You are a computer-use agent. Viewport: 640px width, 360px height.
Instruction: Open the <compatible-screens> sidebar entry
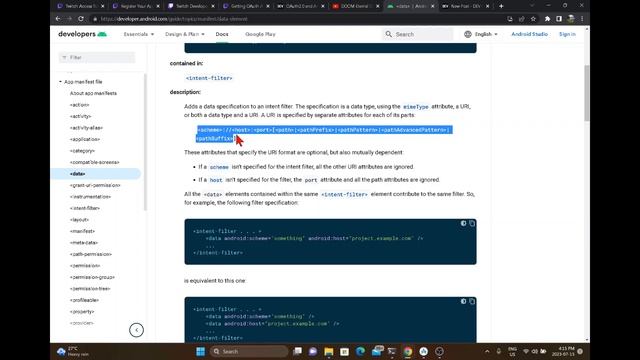point(94,162)
